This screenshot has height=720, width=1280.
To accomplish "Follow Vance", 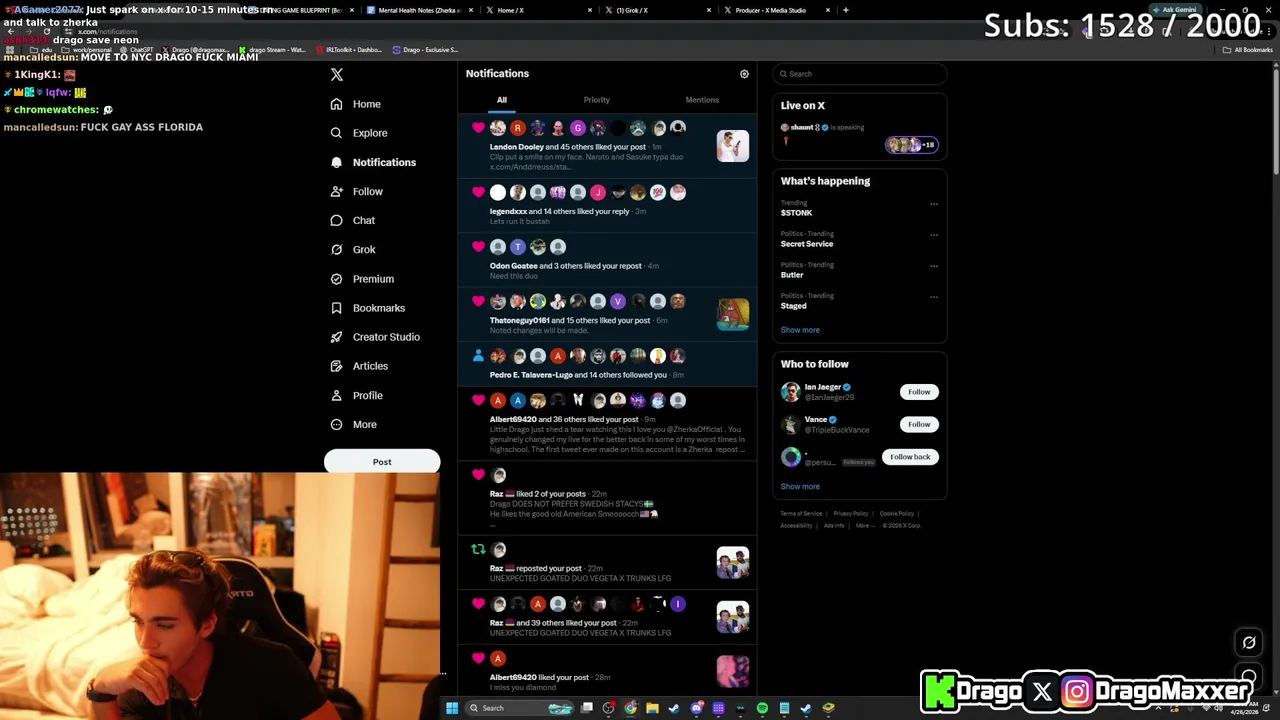I will [x=919, y=424].
